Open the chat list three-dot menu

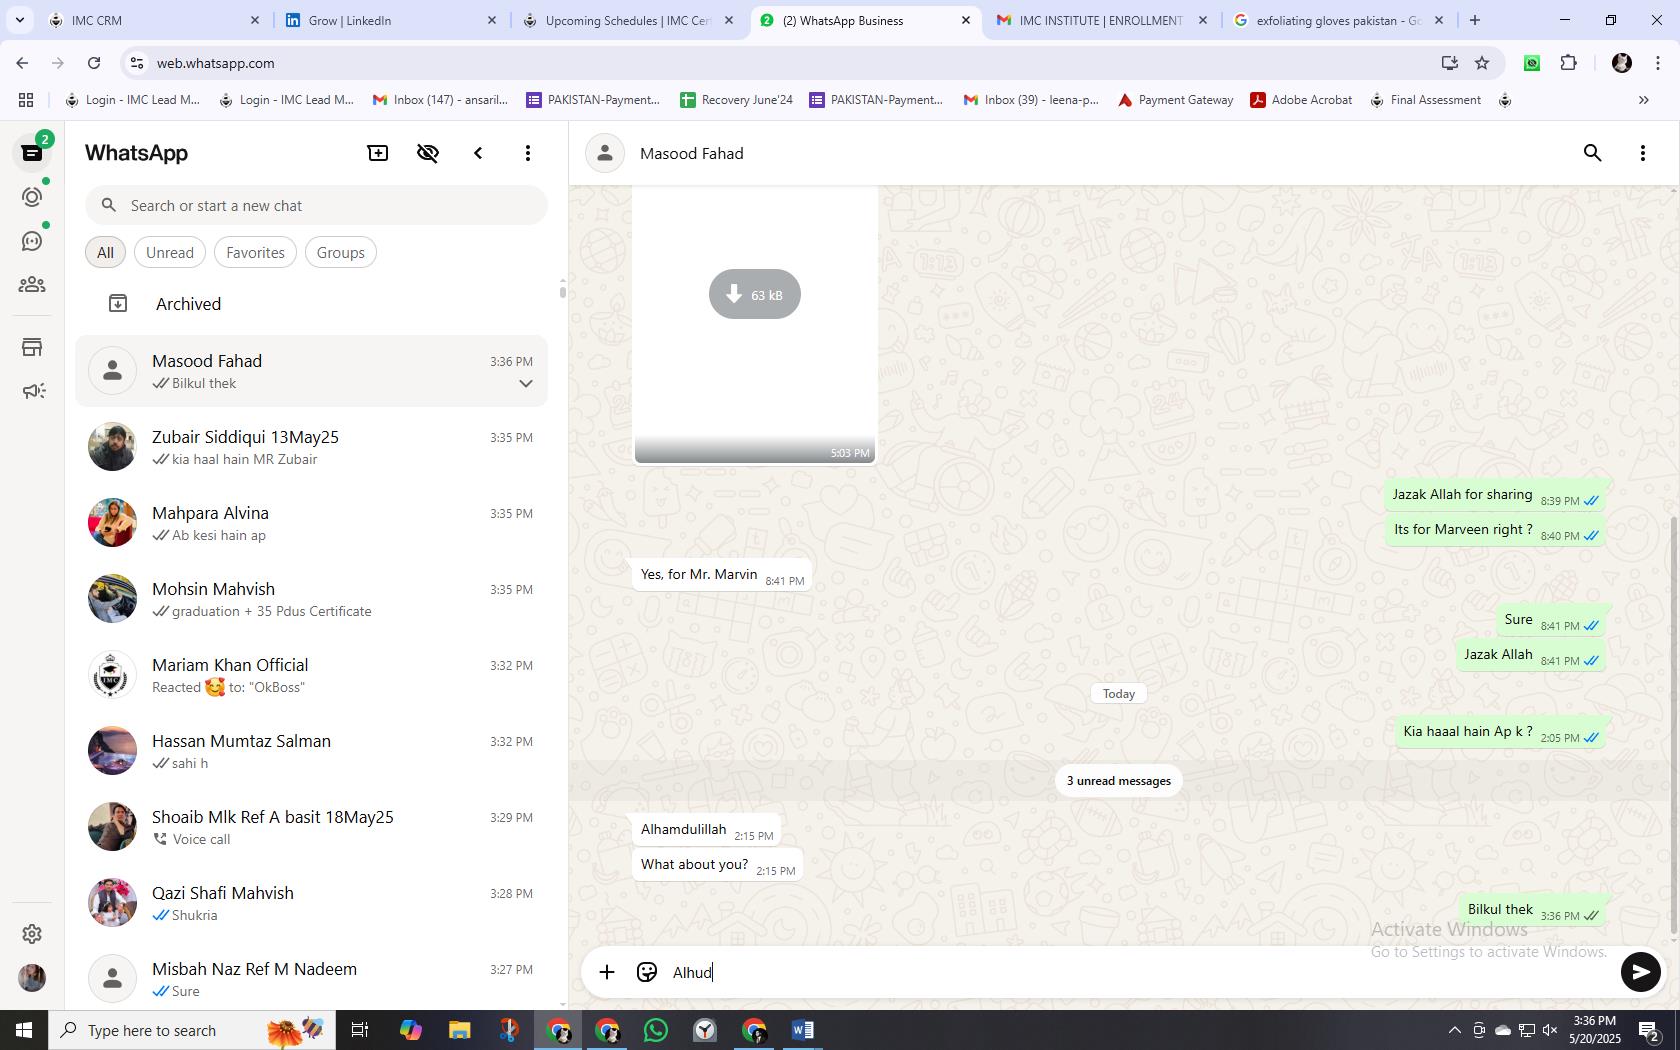click(x=528, y=153)
